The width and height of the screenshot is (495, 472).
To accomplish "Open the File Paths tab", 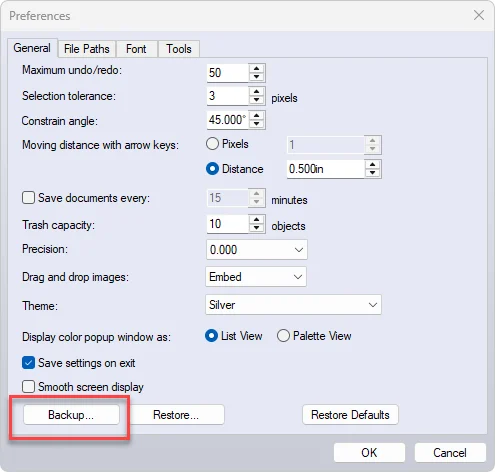I will (x=87, y=49).
